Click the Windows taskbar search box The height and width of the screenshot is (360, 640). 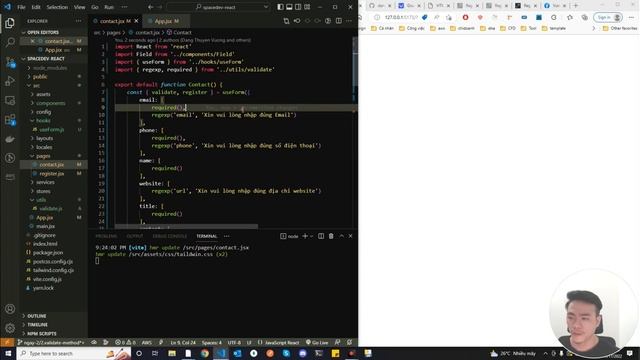pos(73,353)
